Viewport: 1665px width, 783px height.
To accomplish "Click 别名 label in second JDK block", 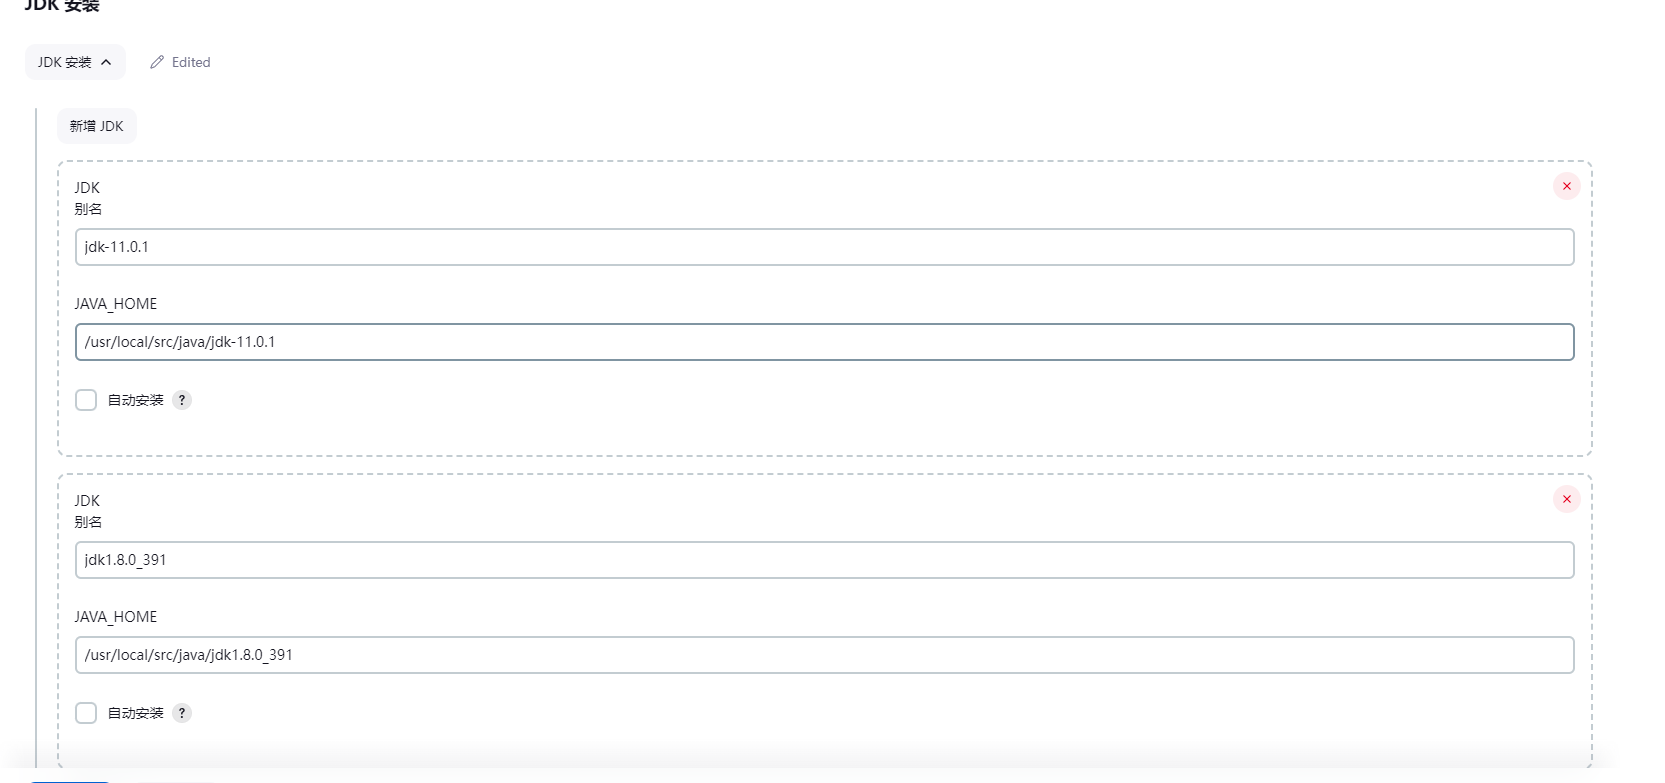I will pos(88,522).
